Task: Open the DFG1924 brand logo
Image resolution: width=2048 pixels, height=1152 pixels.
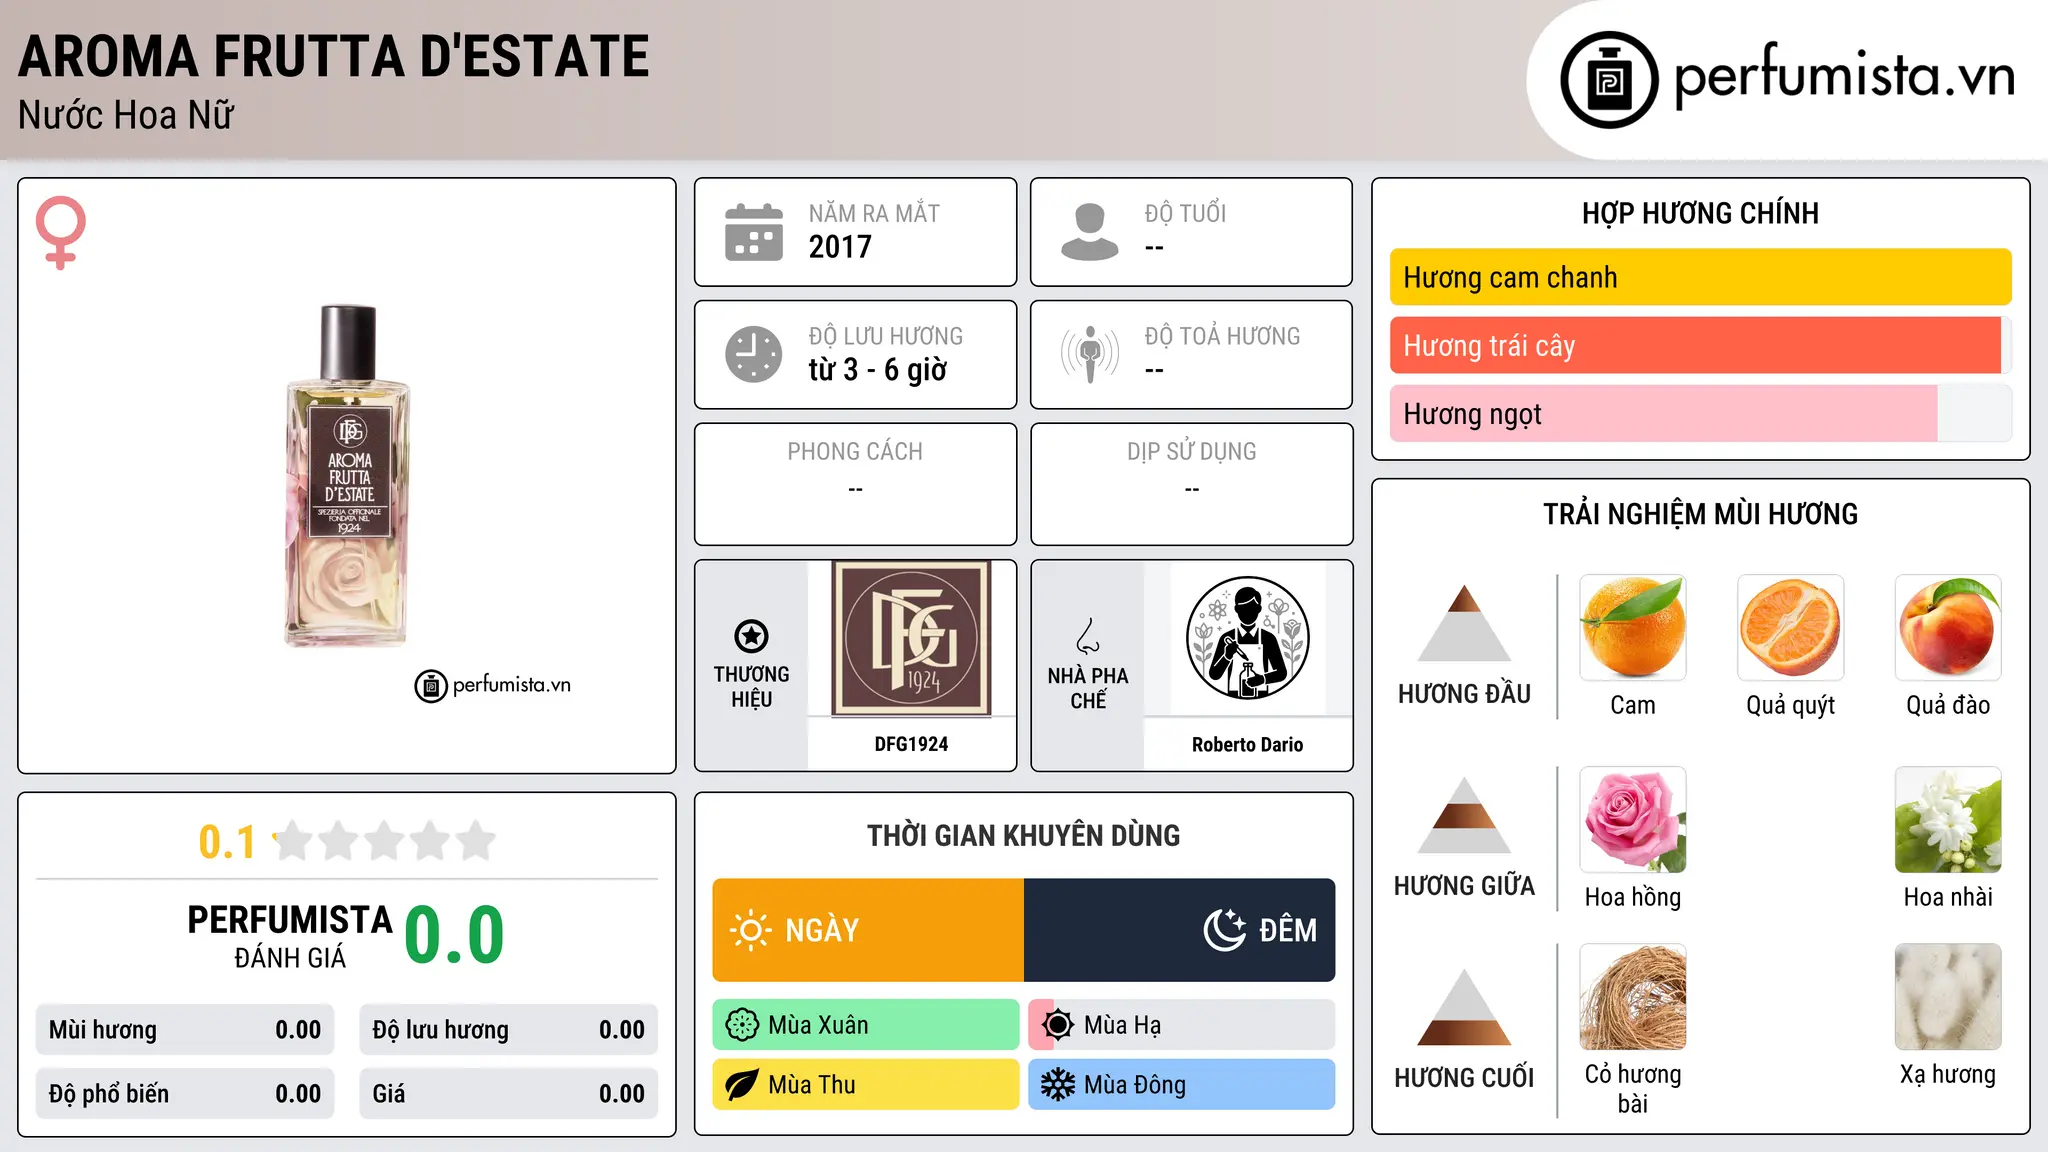Action: (912, 638)
